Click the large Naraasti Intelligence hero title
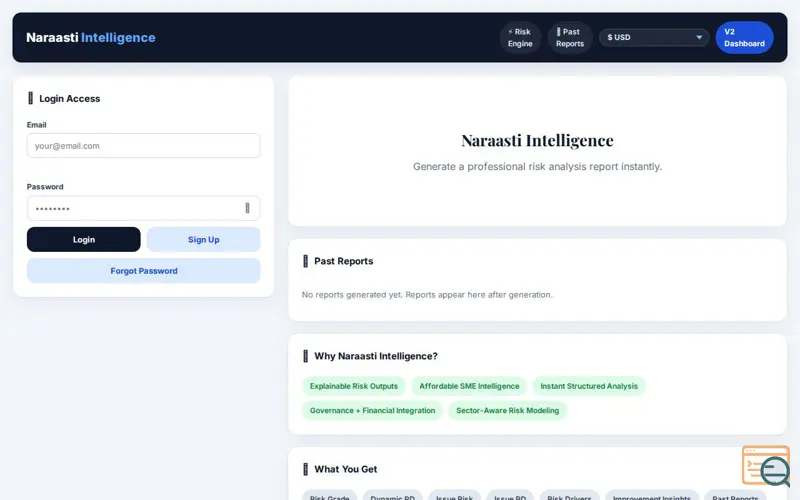Screen dimensions: 800x500 pyautogui.click(x=537, y=140)
